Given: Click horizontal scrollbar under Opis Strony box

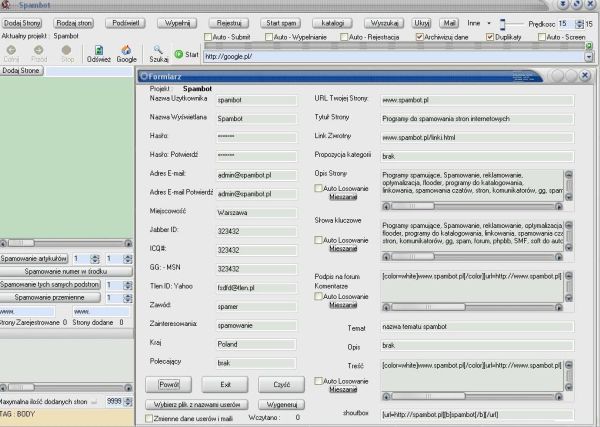Looking at the screenshot, I should coord(472,207).
